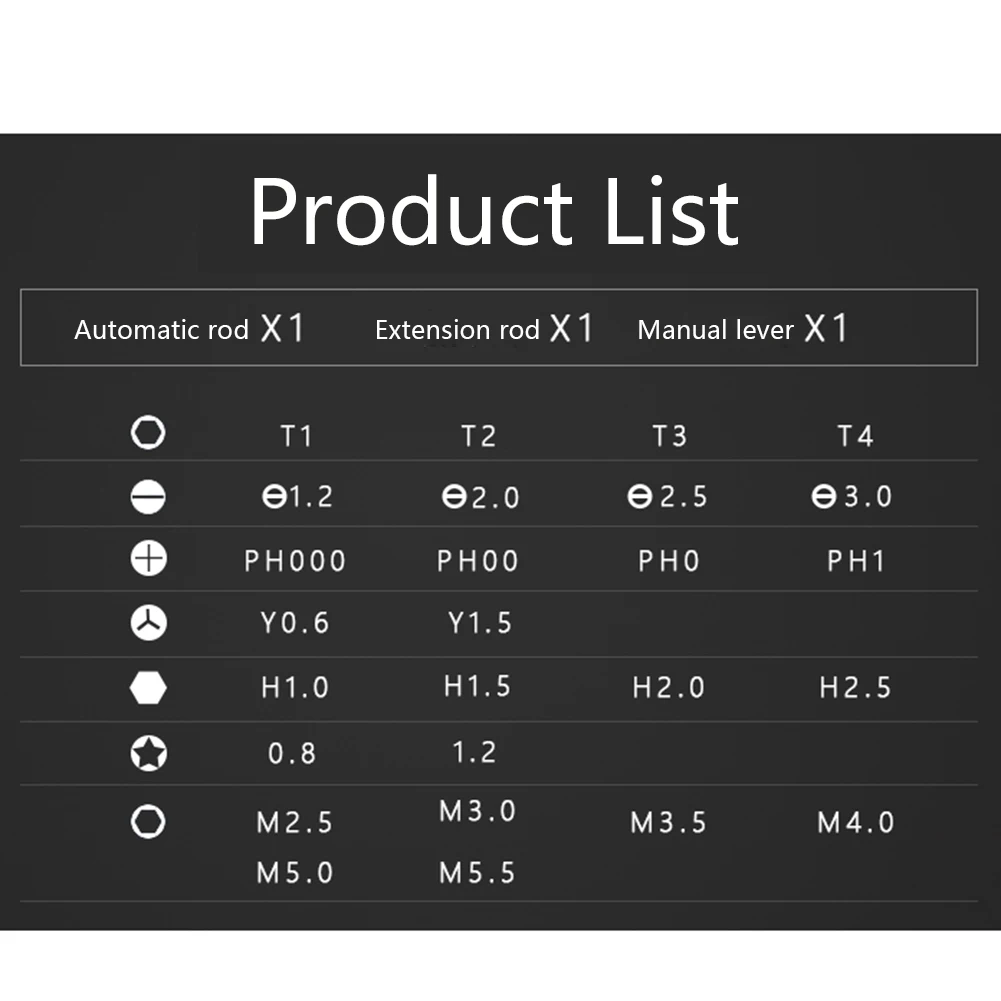This screenshot has height=1001, width=1001.
Task: Click the PH000 bit label
Action: [295, 561]
